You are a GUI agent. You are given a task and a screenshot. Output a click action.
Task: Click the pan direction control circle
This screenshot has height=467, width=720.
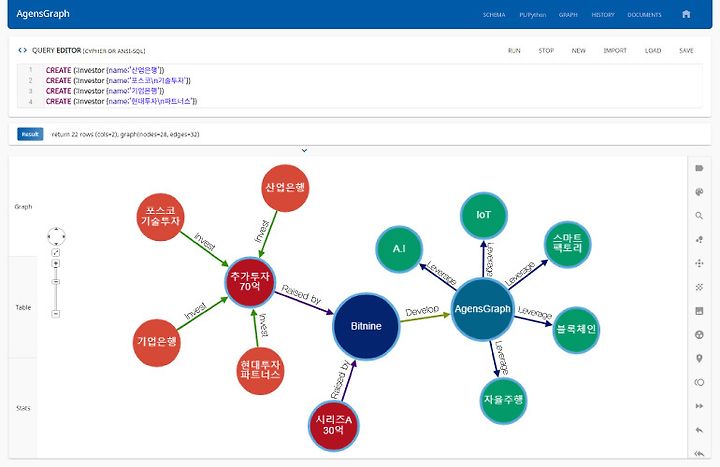pos(56,236)
